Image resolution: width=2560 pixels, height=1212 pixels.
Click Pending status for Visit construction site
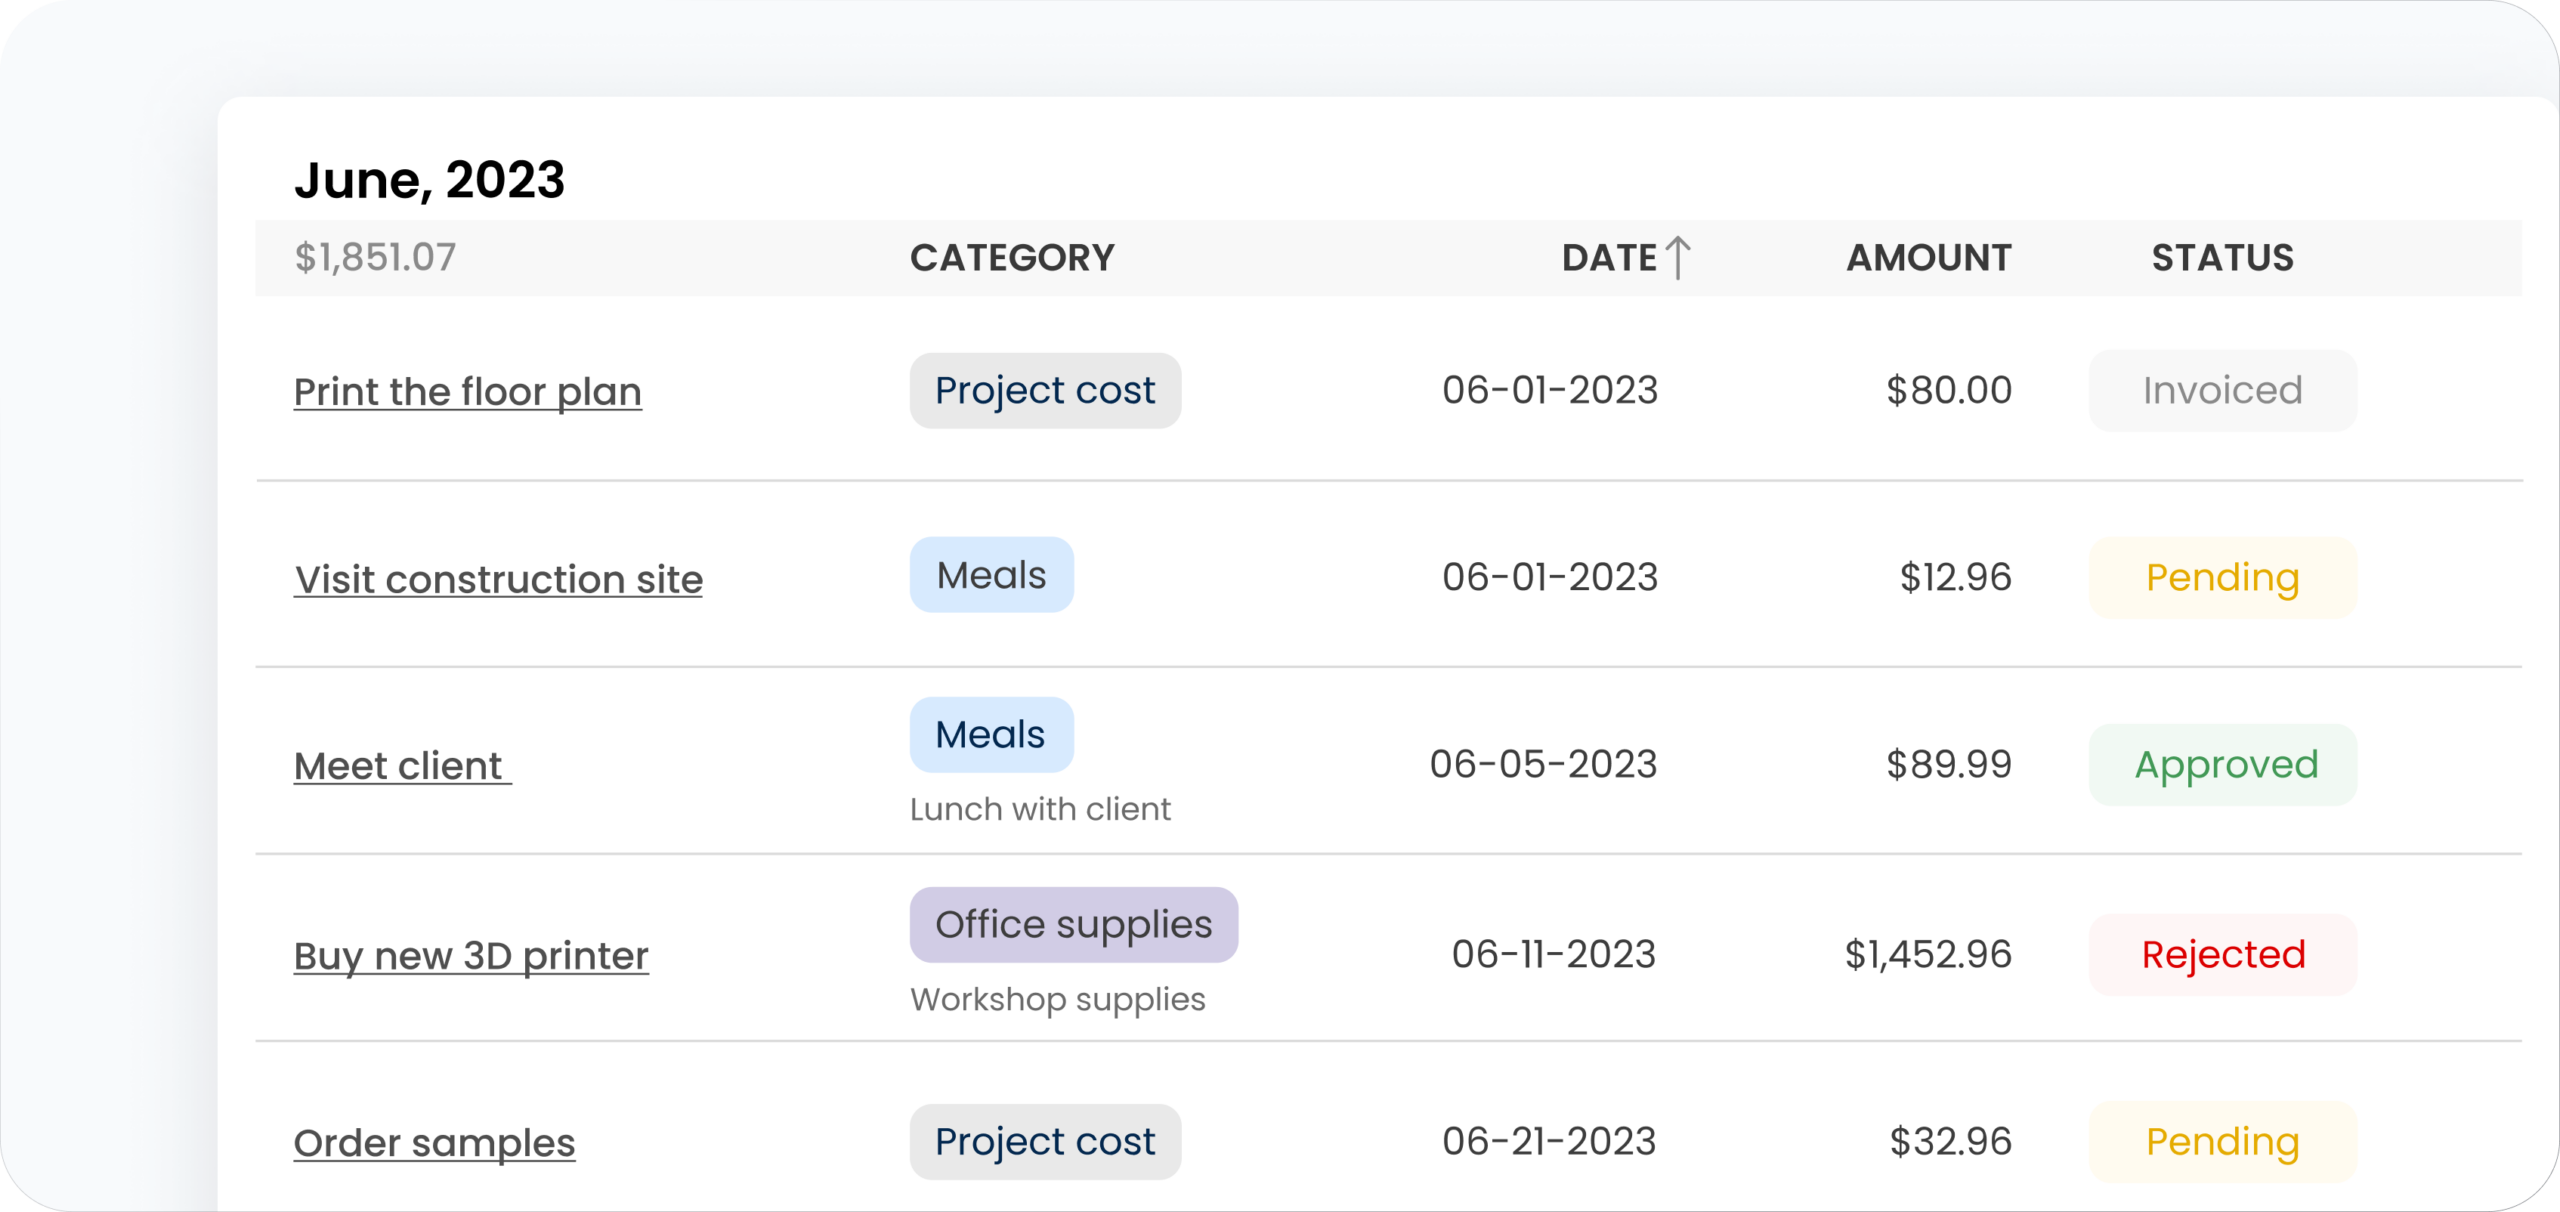[2223, 577]
